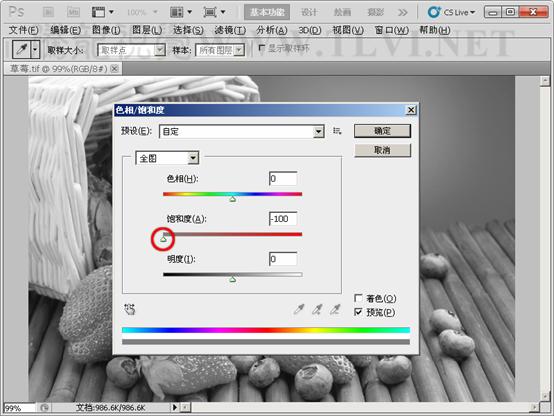Open the 图像(I) menu
This screenshot has height=416, width=554.
106,30
